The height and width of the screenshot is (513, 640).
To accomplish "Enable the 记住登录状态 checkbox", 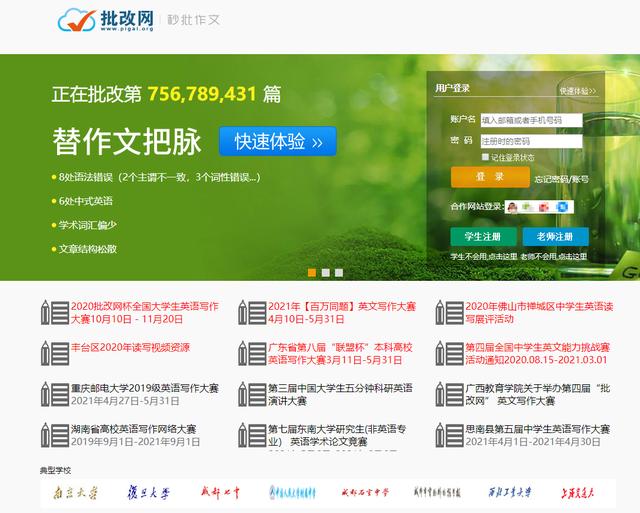I will [x=485, y=157].
